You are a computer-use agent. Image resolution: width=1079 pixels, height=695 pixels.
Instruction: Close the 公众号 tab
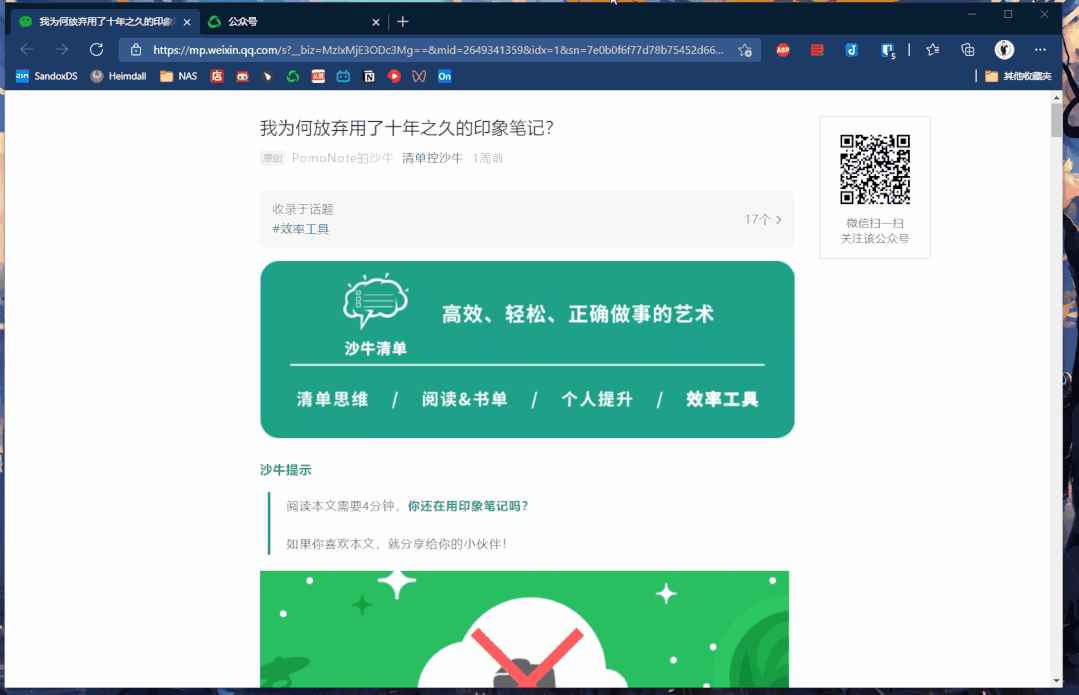coord(376,22)
